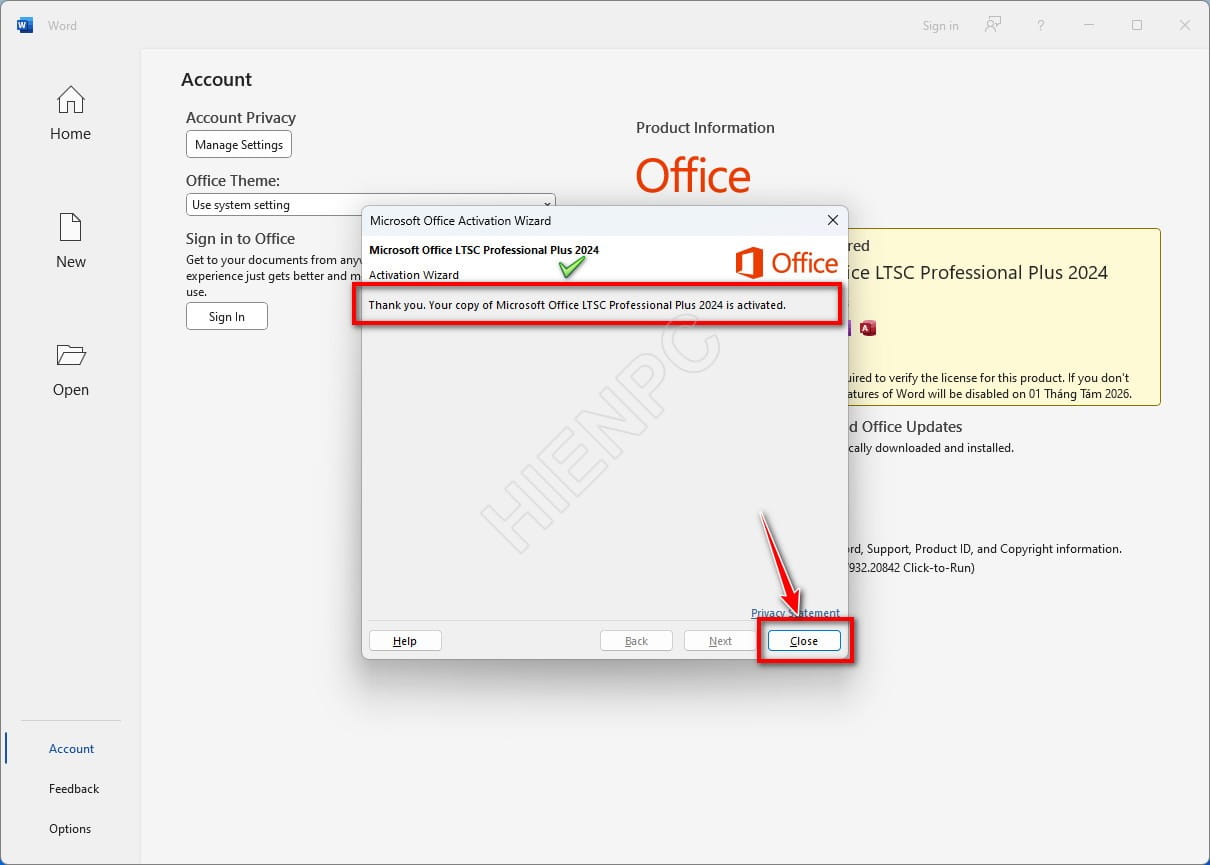Click the 'Product Information' heading
Viewport: 1210px width, 865px height.
pos(705,127)
